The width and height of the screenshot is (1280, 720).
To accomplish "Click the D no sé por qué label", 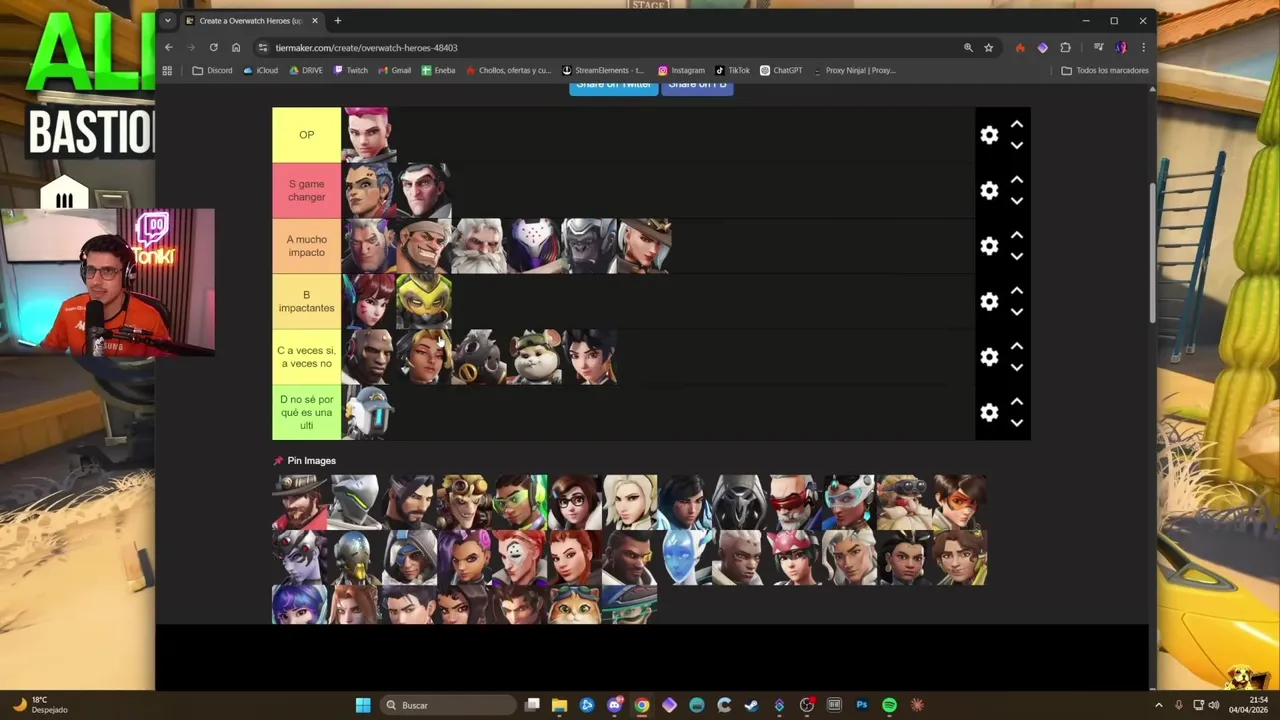I will click(307, 412).
